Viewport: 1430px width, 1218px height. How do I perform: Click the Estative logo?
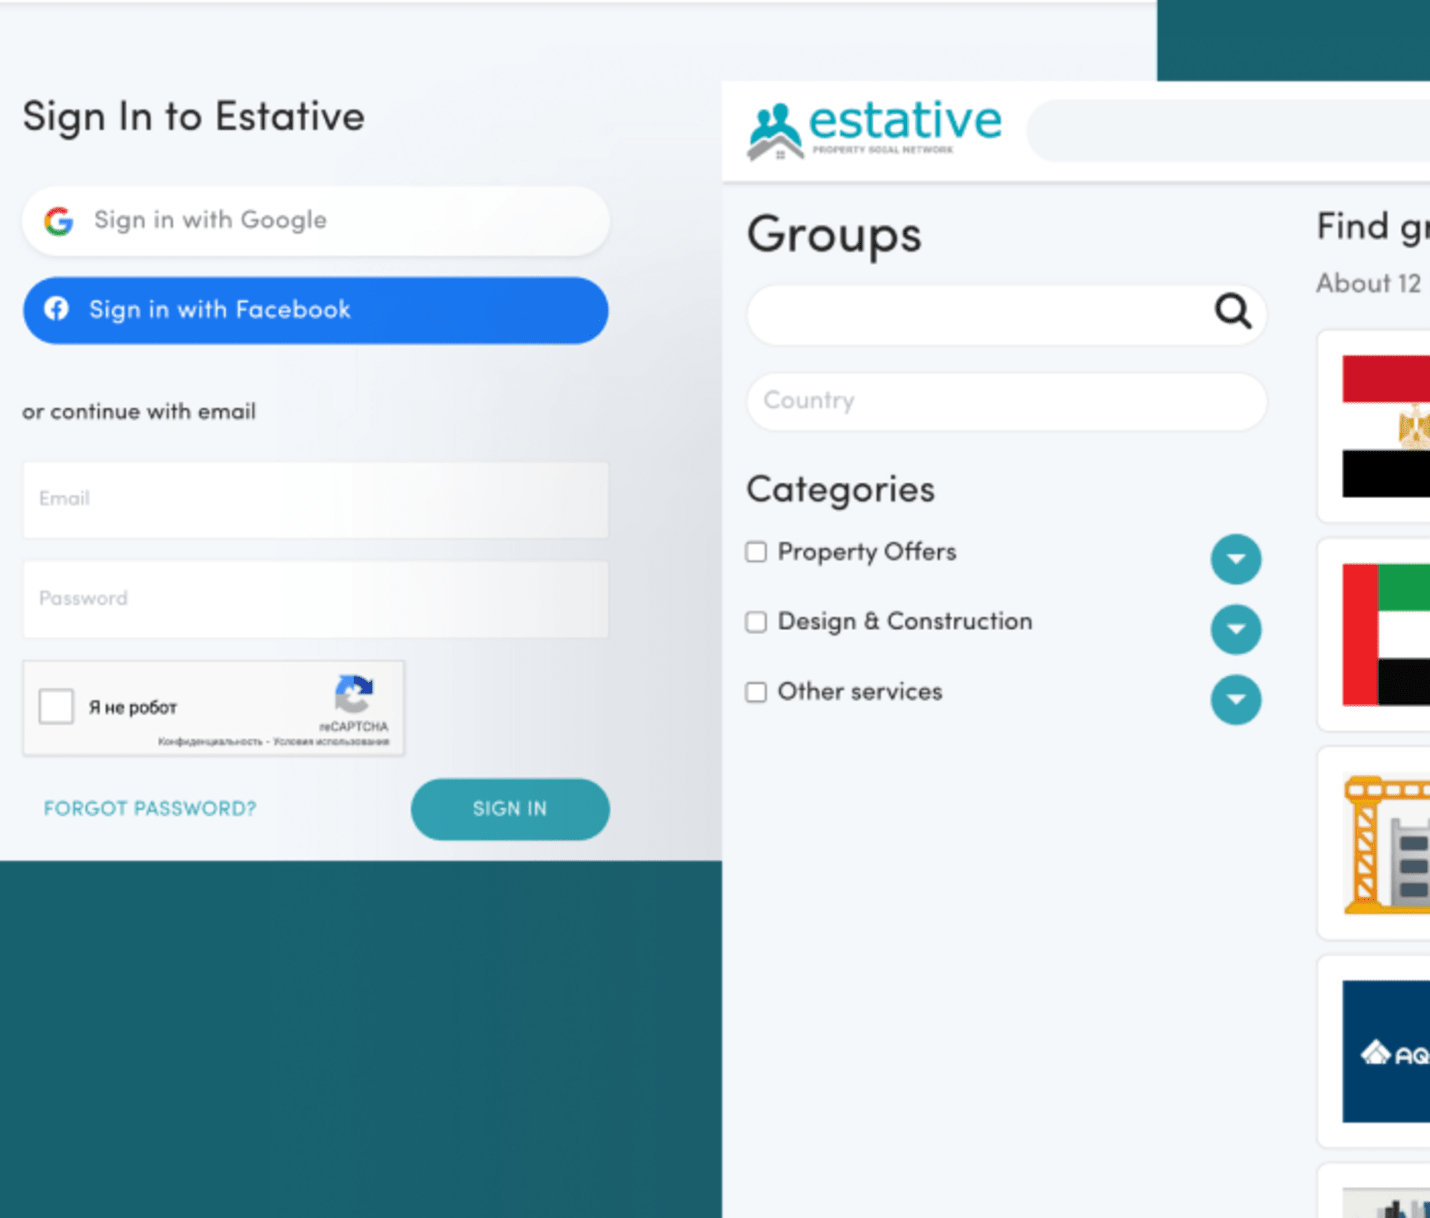(874, 129)
